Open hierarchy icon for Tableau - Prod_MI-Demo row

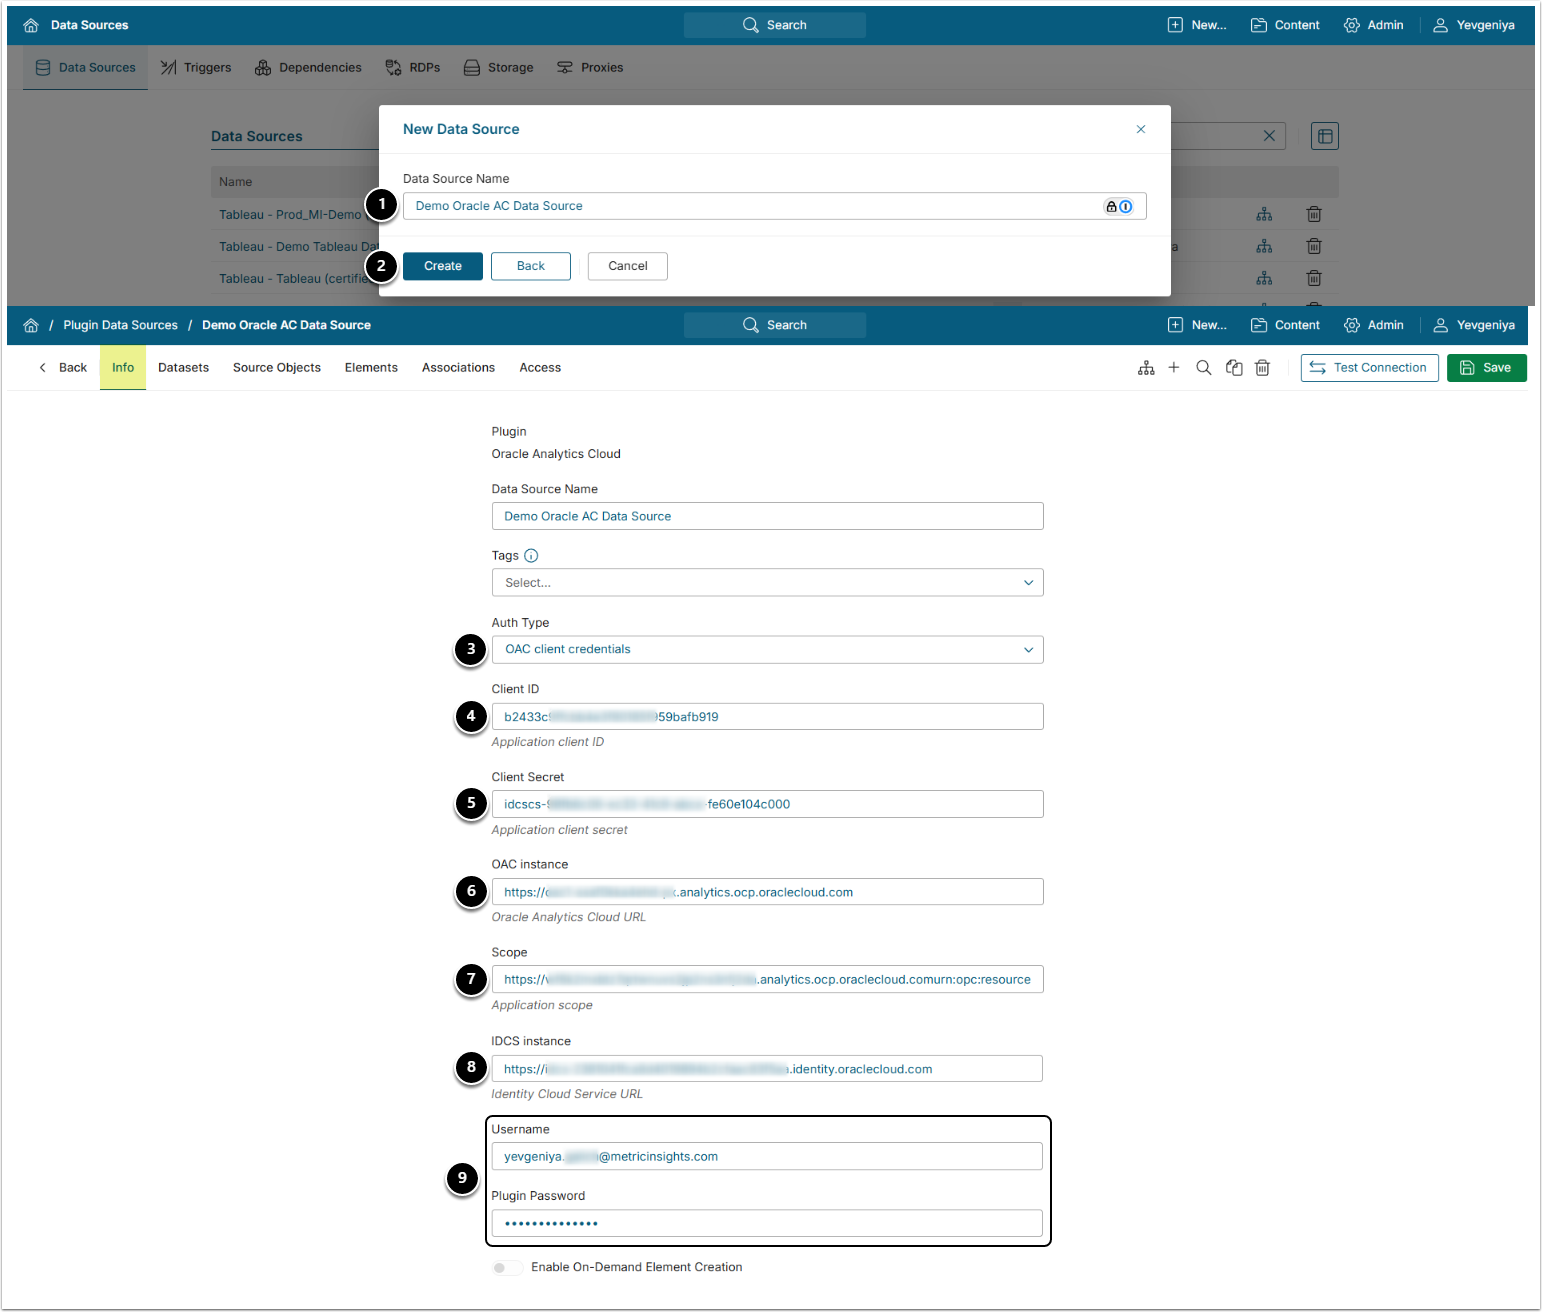pos(1265,214)
